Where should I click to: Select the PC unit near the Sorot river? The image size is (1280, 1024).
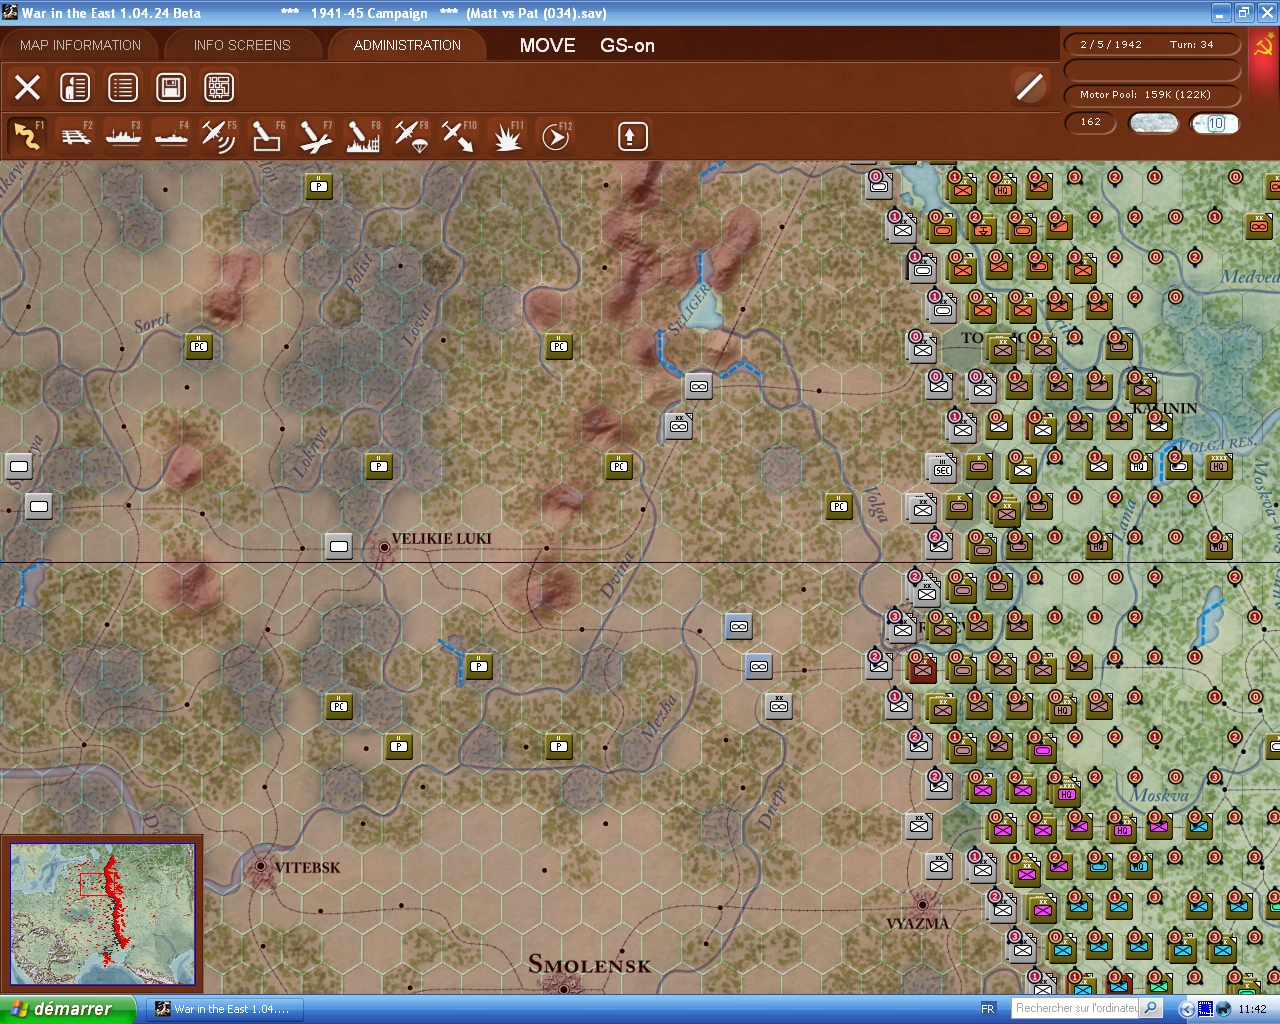point(199,346)
